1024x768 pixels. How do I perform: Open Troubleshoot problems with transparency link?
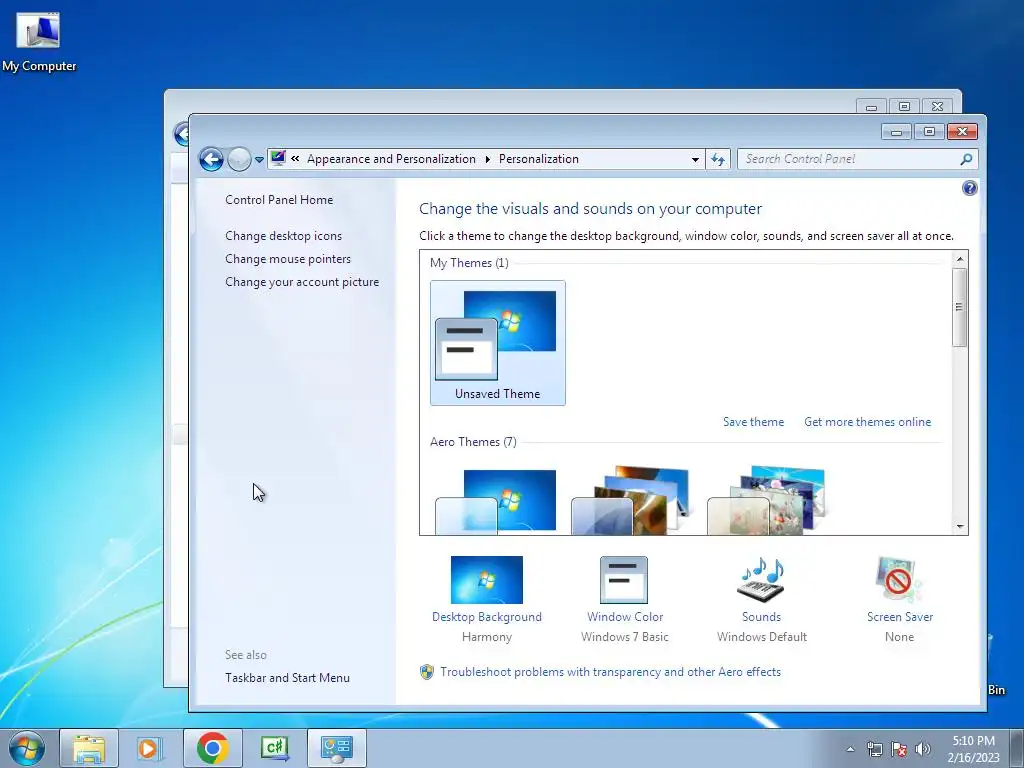(x=610, y=672)
